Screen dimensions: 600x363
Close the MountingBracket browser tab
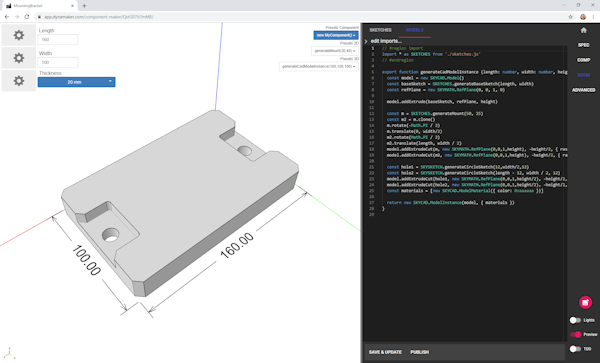click(73, 6)
